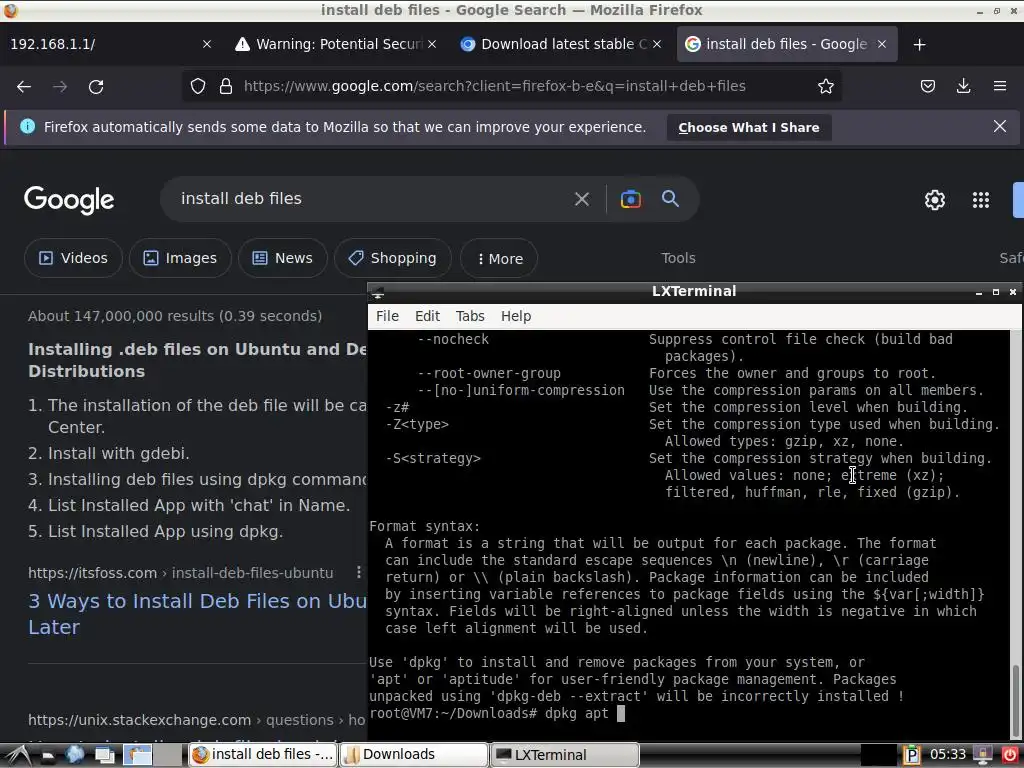
Task: Click the site security padlock icon
Action: click(226, 86)
